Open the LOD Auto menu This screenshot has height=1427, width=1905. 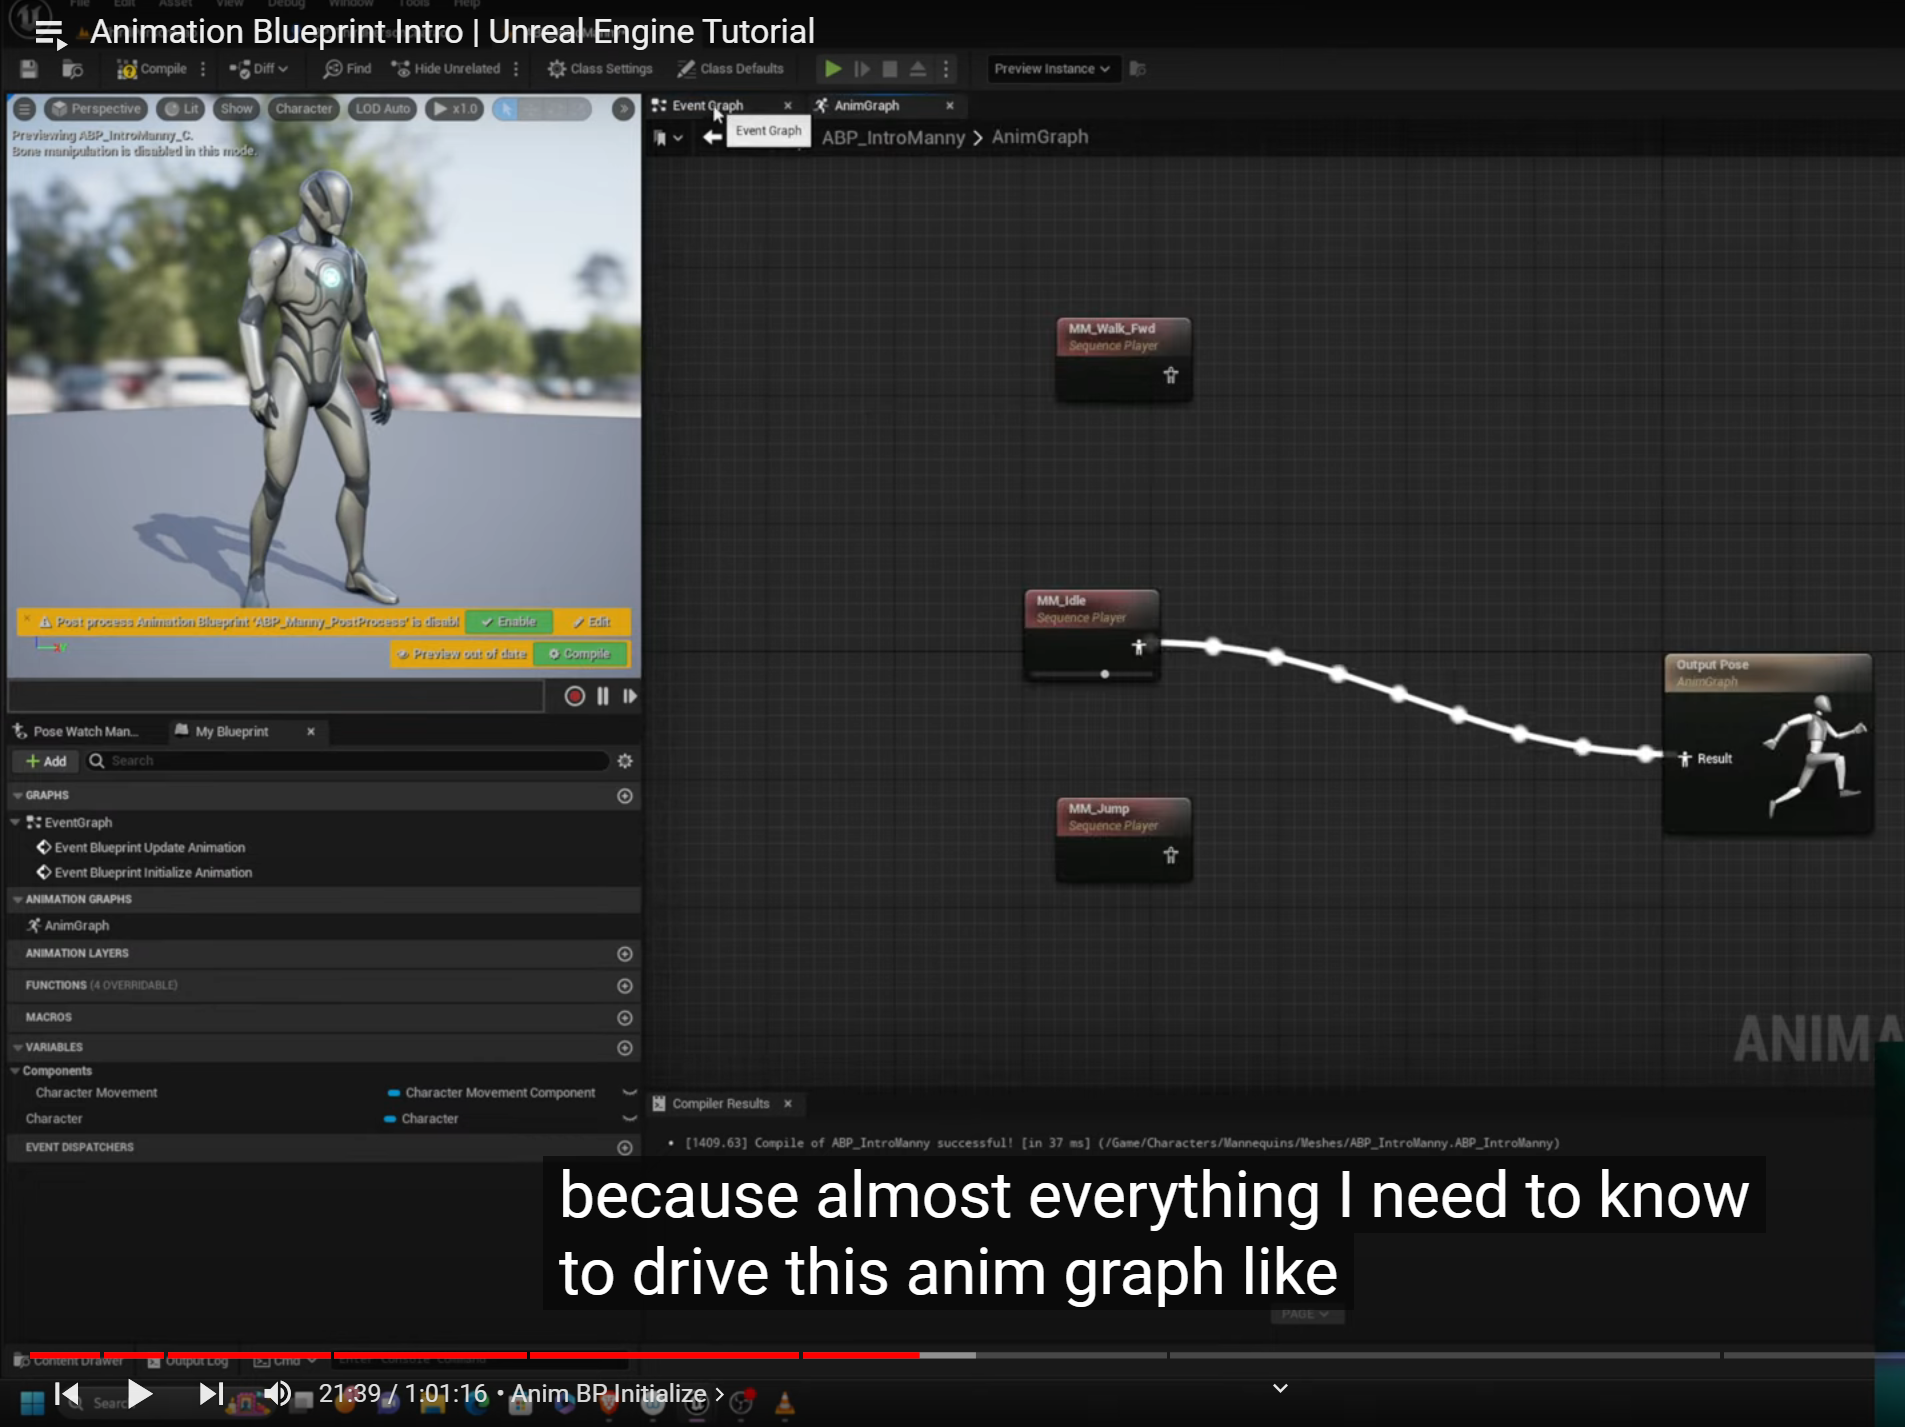coord(383,109)
